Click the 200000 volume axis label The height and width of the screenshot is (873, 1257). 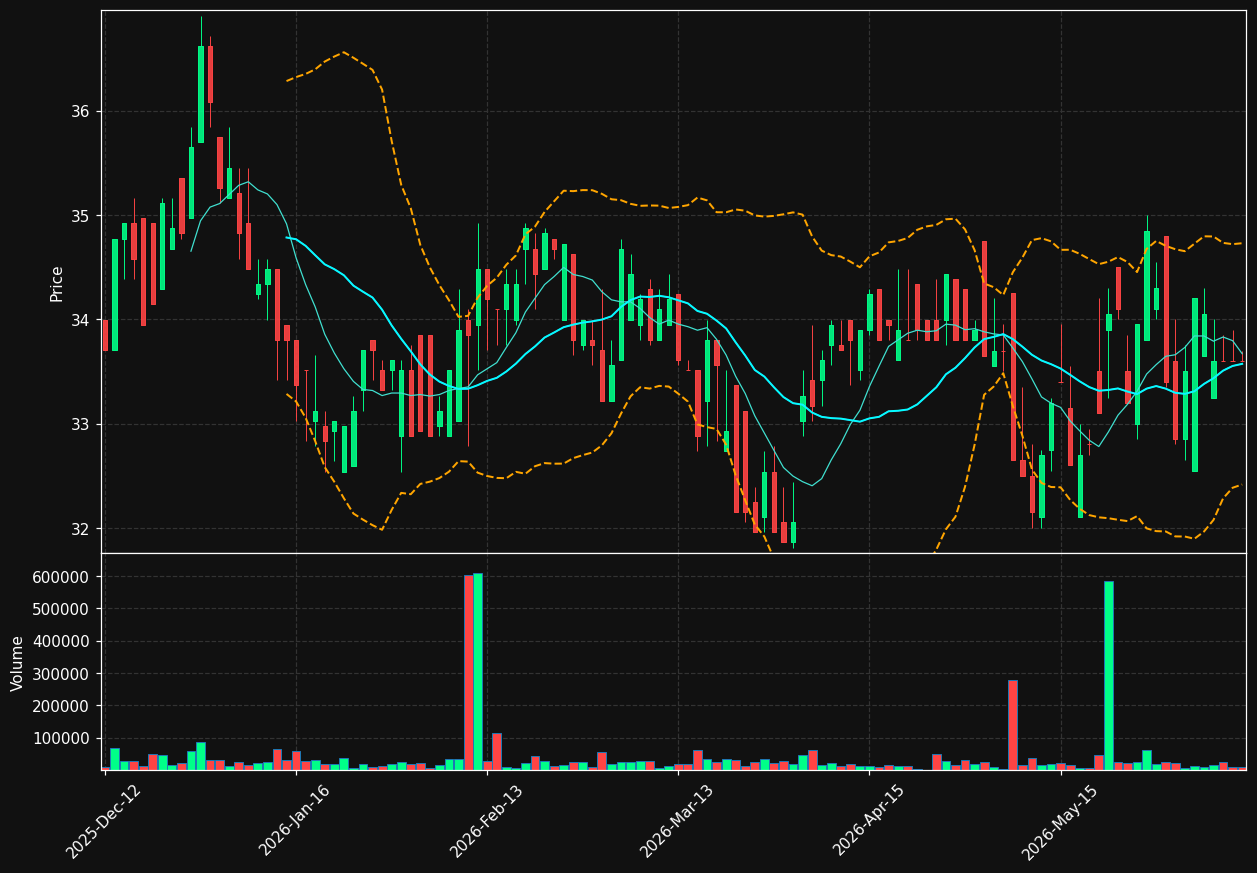(61, 706)
